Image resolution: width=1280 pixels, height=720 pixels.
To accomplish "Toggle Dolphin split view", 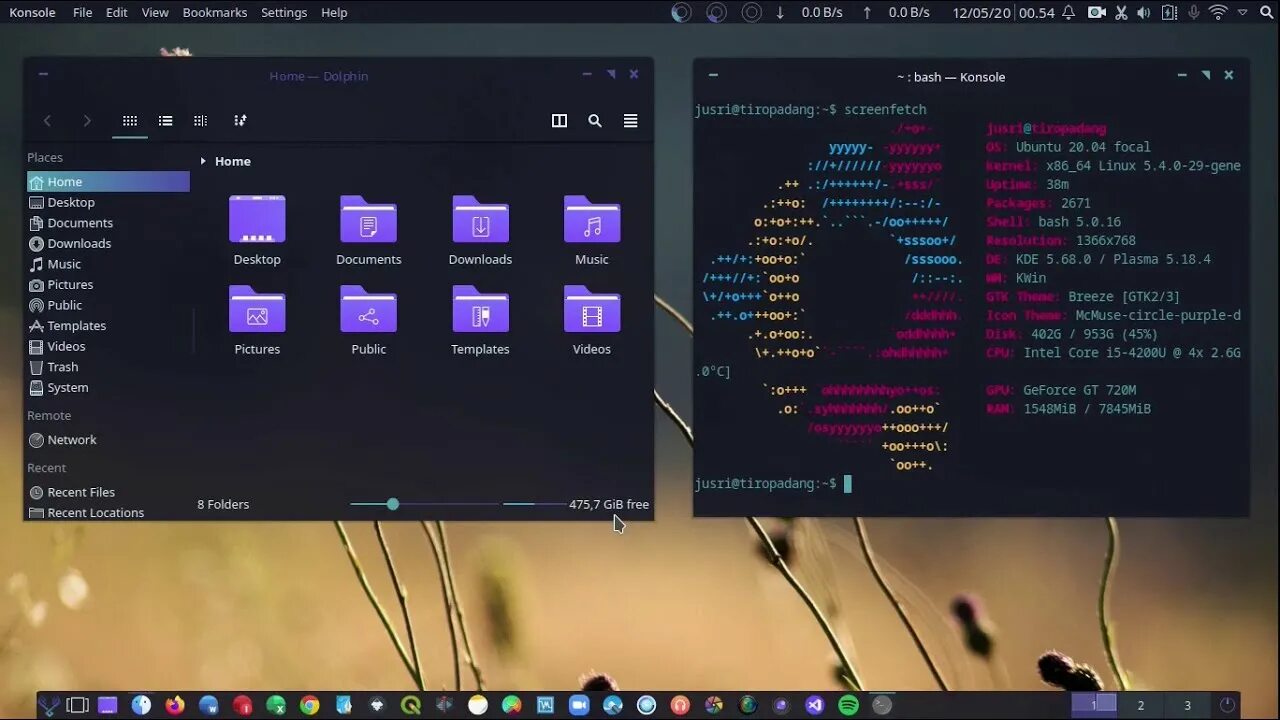I will coord(560,121).
